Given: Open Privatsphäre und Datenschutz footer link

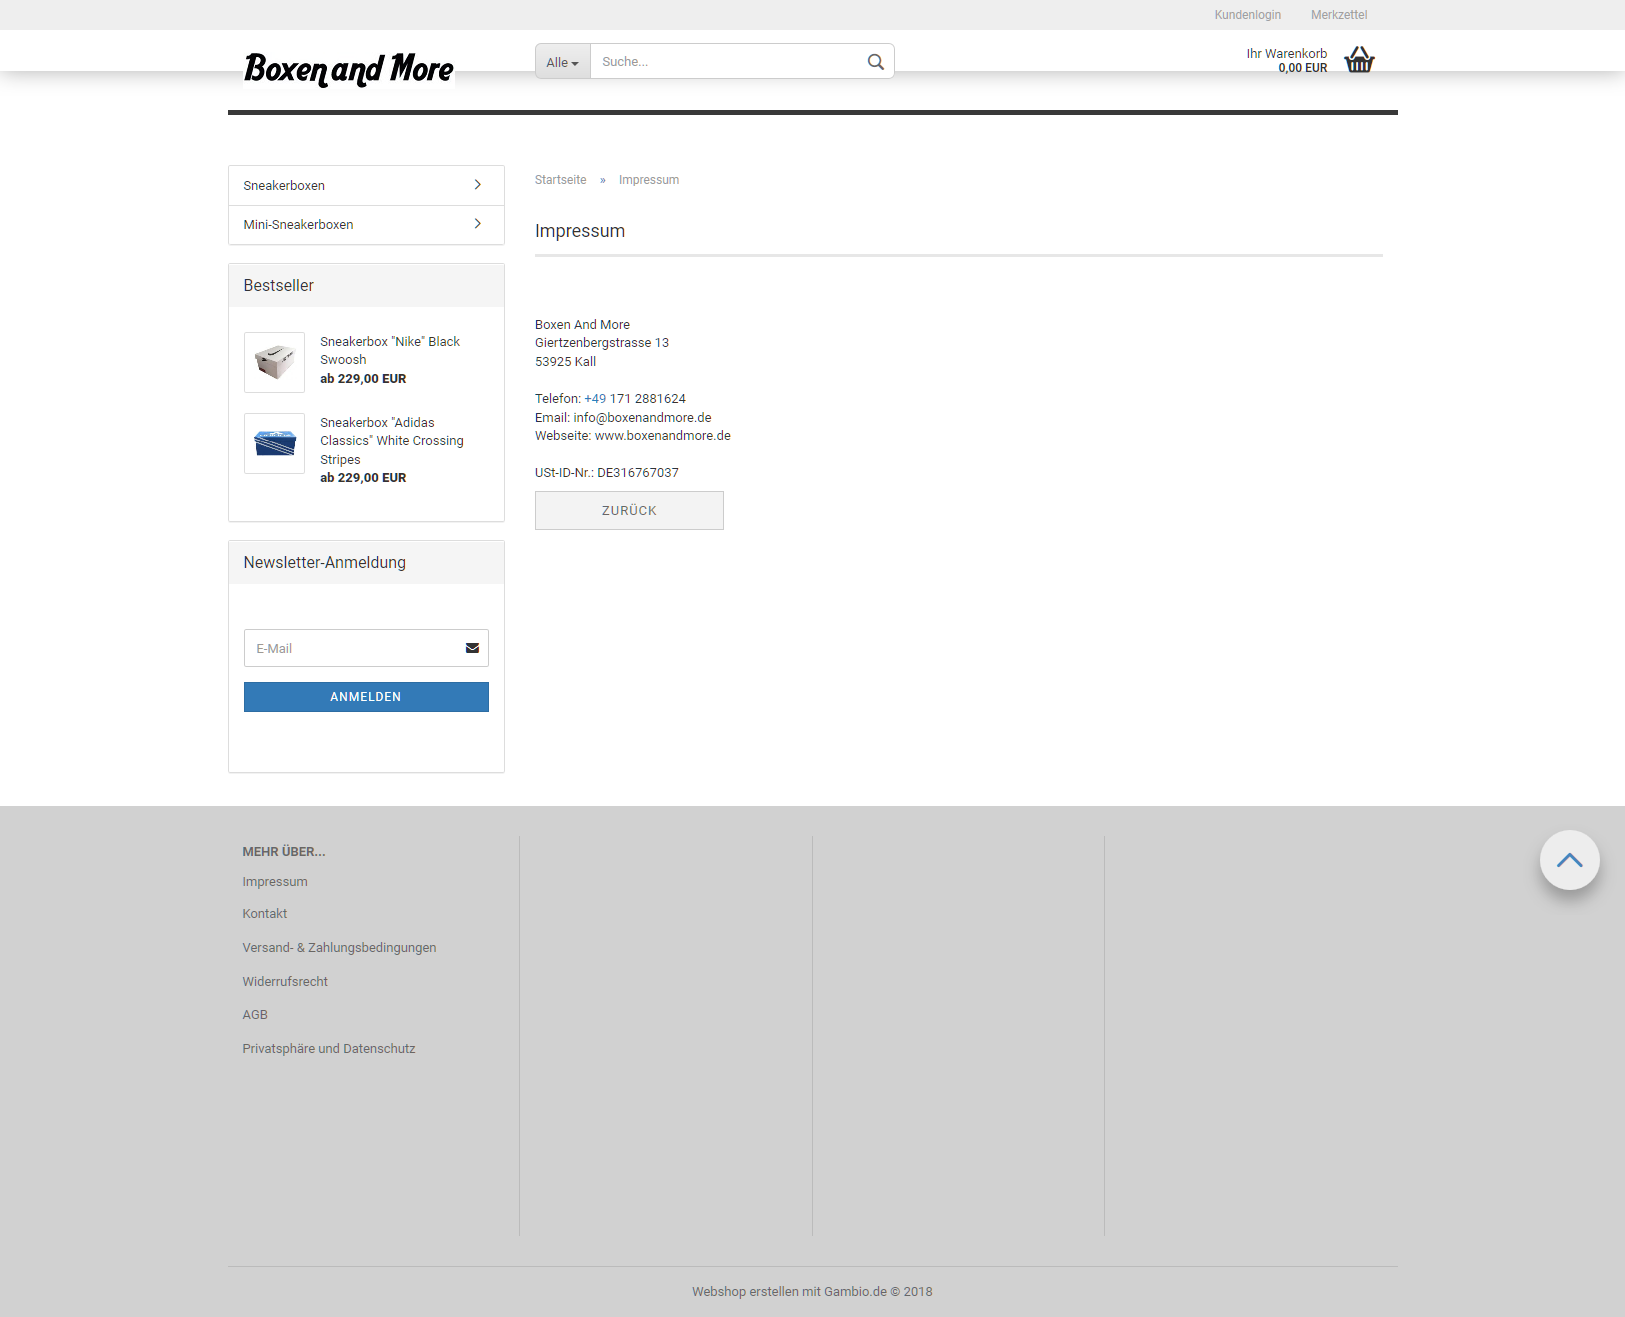Looking at the screenshot, I should (x=328, y=1049).
